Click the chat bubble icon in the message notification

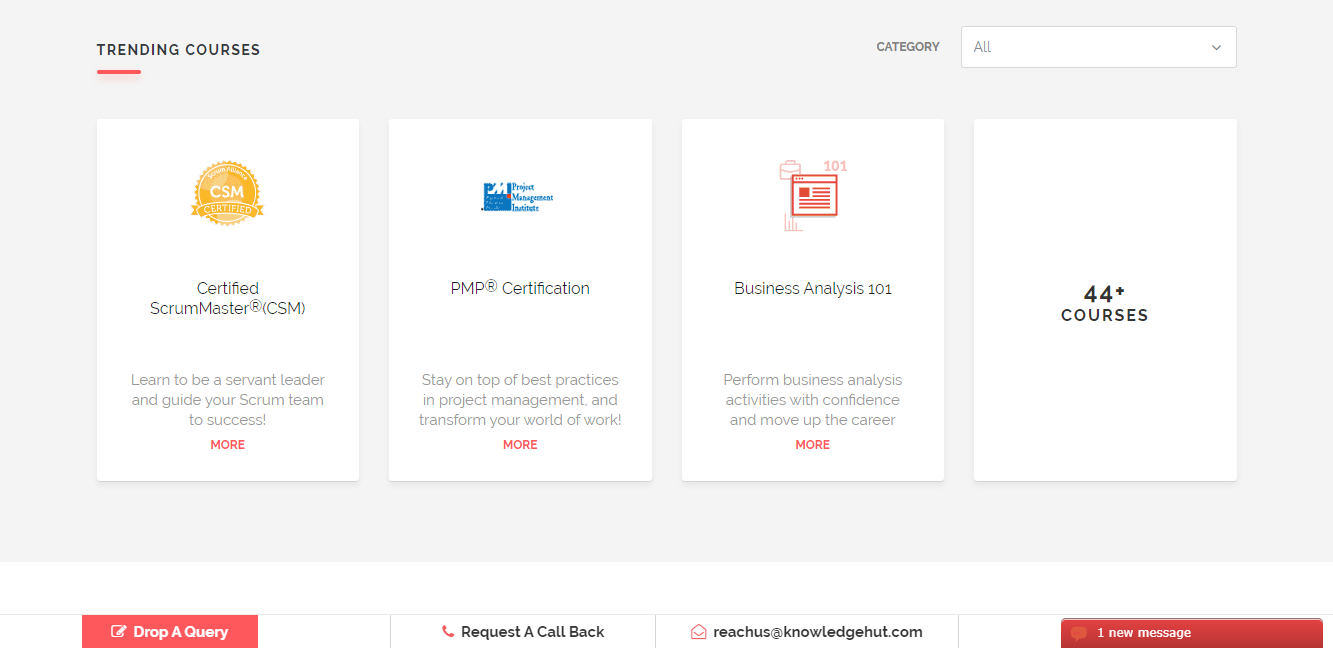(x=1080, y=633)
